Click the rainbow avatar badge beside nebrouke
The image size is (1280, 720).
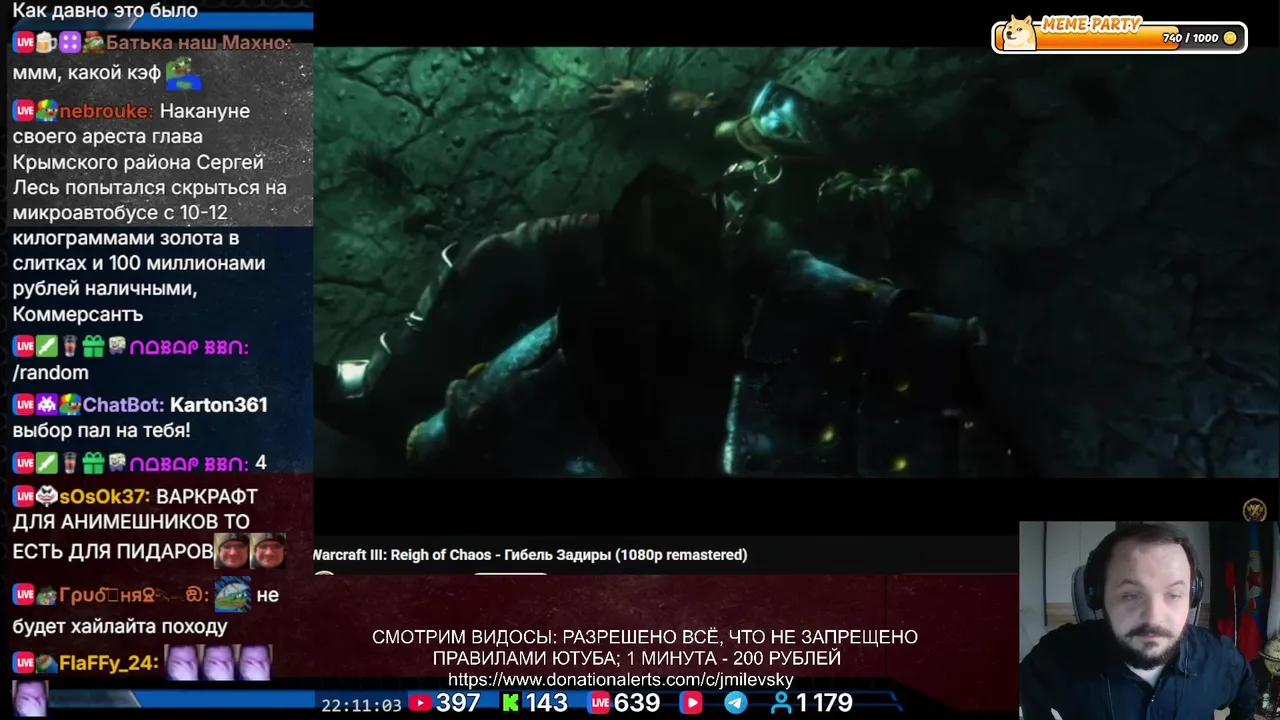point(46,111)
